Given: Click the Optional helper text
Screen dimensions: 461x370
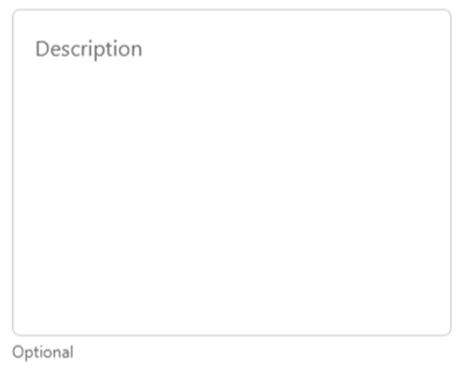Looking at the screenshot, I should (43, 352).
